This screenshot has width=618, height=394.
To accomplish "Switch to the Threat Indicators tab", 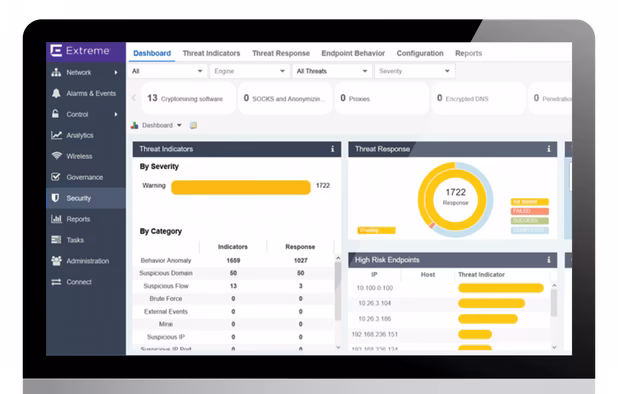I will [x=211, y=53].
